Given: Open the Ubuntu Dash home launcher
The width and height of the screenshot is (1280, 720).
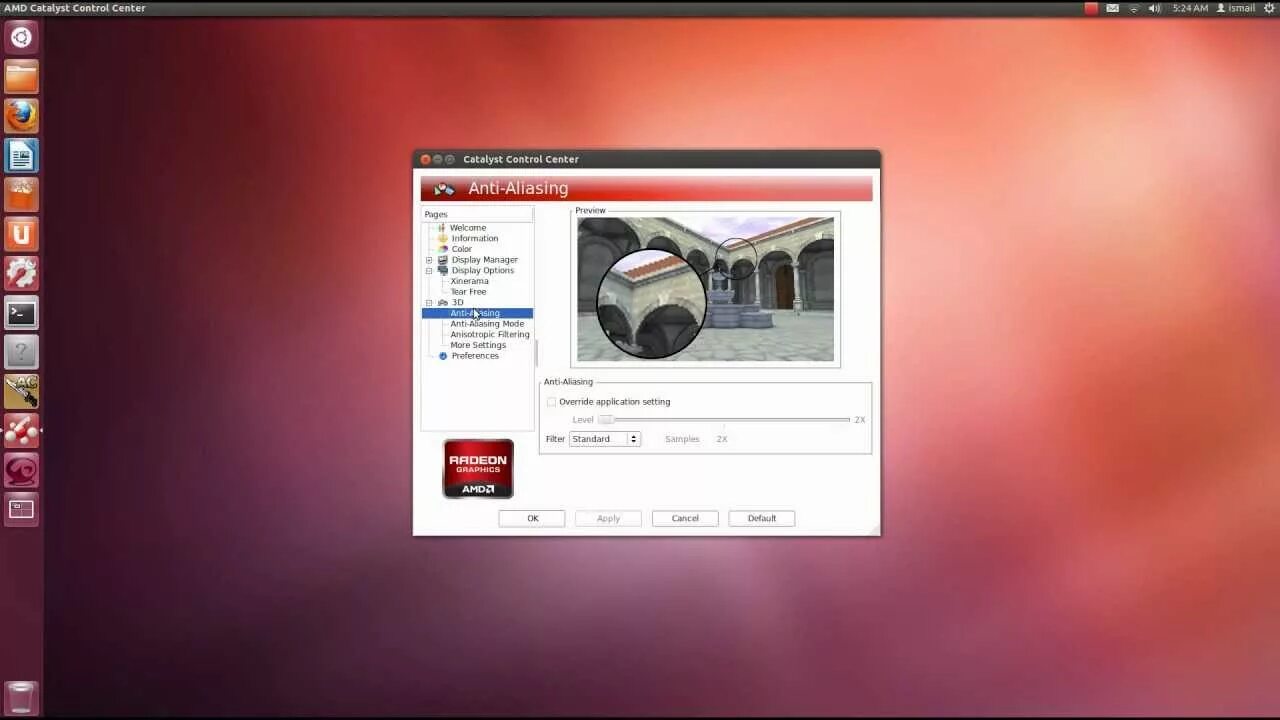Looking at the screenshot, I should pos(21,38).
